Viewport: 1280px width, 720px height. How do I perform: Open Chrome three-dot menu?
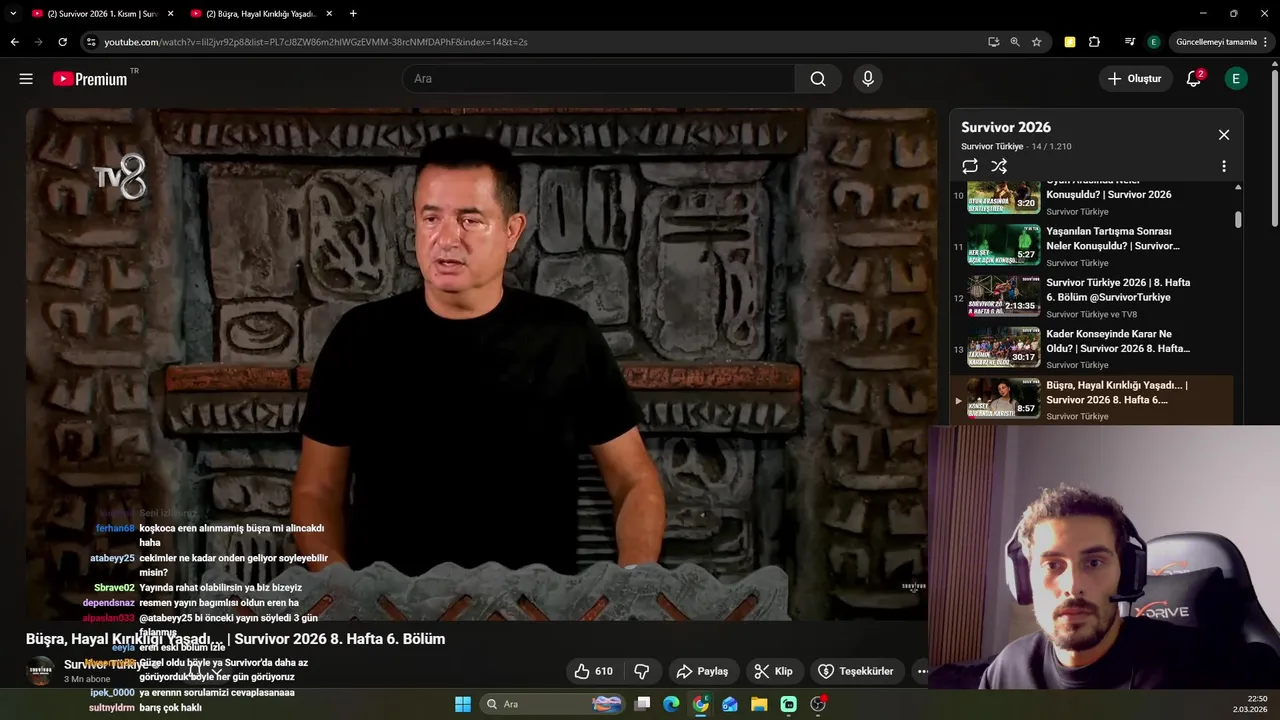[x=1266, y=42]
